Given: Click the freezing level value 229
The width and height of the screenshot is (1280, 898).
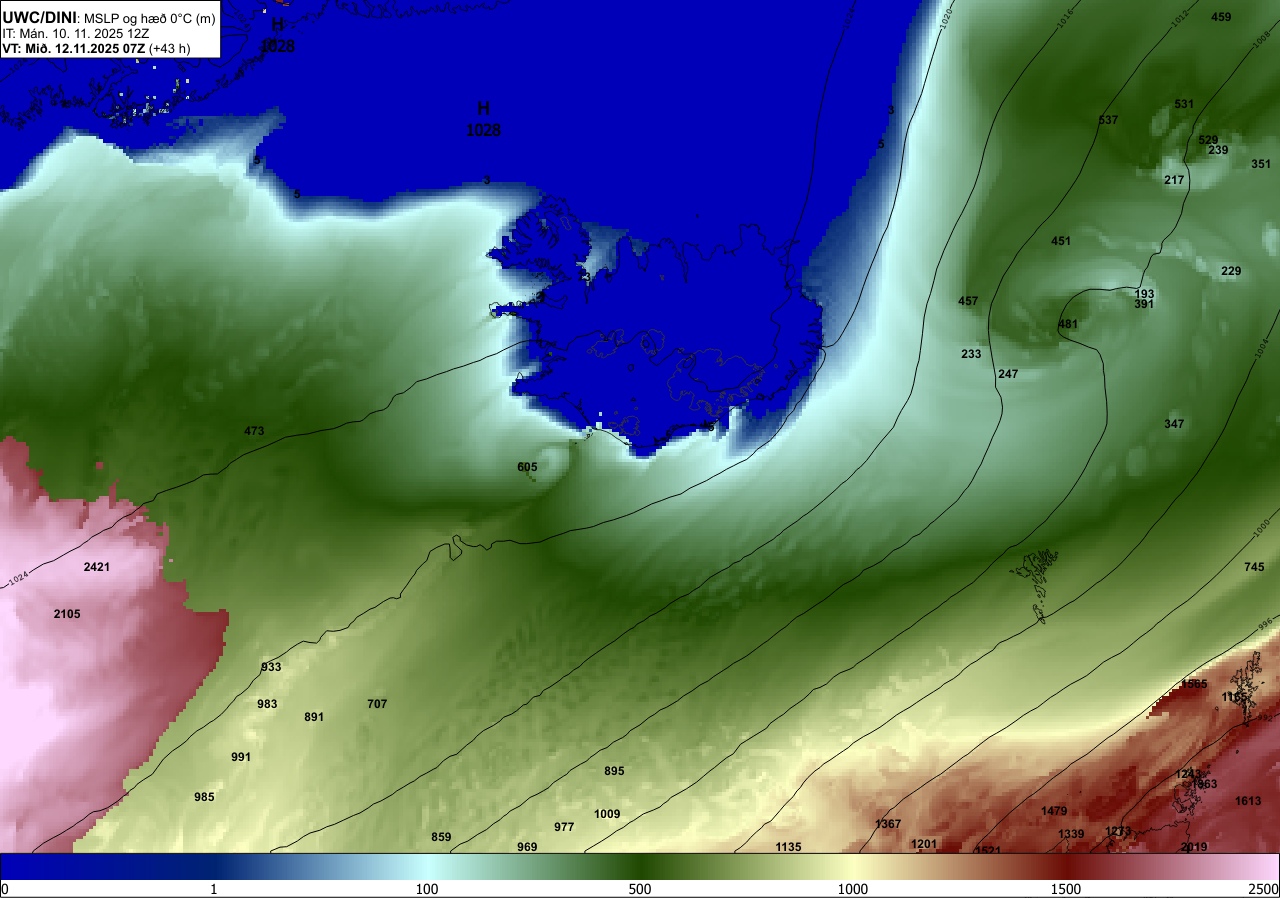Looking at the screenshot, I should [1231, 272].
